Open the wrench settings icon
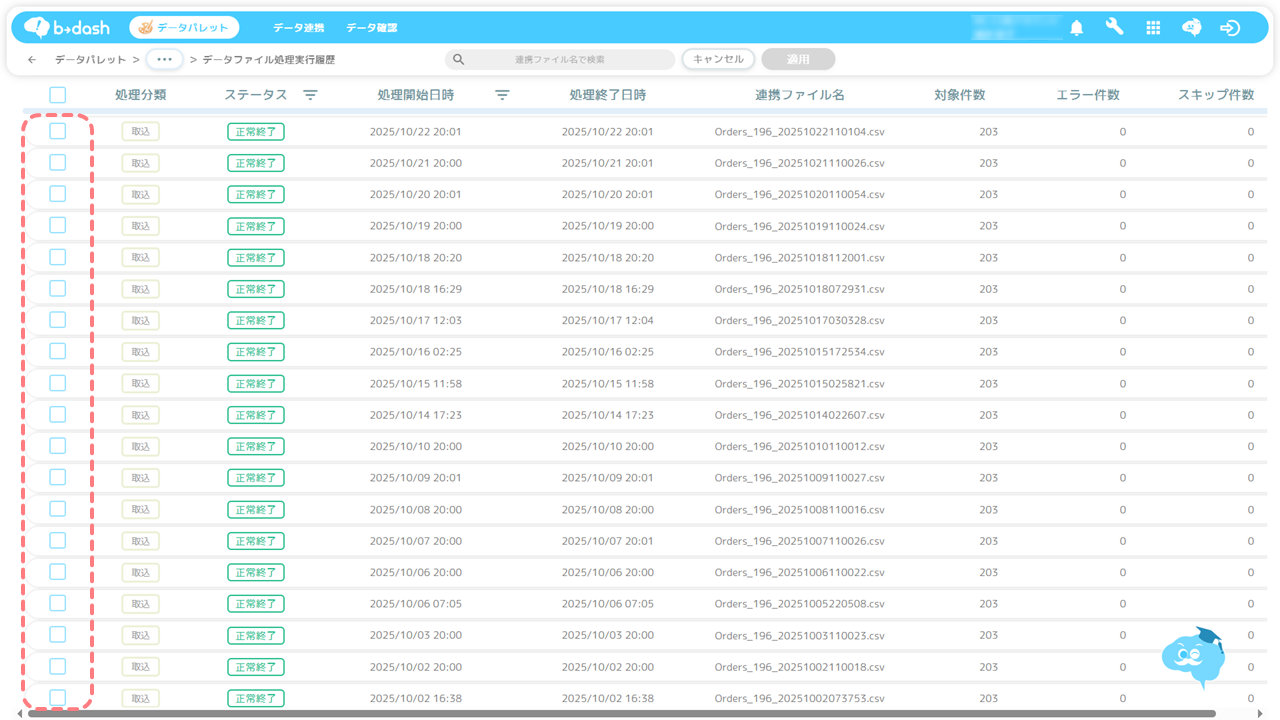This screenshot has height=720, width=1280. [1114, 28]
